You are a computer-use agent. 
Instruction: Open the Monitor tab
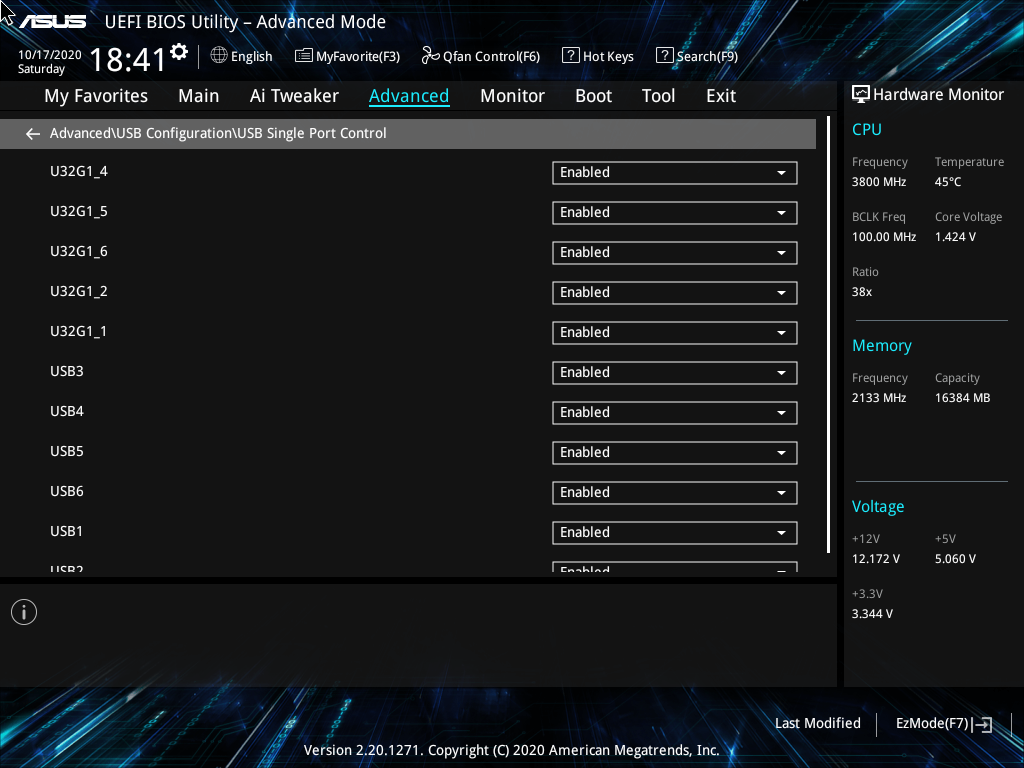coord(512,96)
